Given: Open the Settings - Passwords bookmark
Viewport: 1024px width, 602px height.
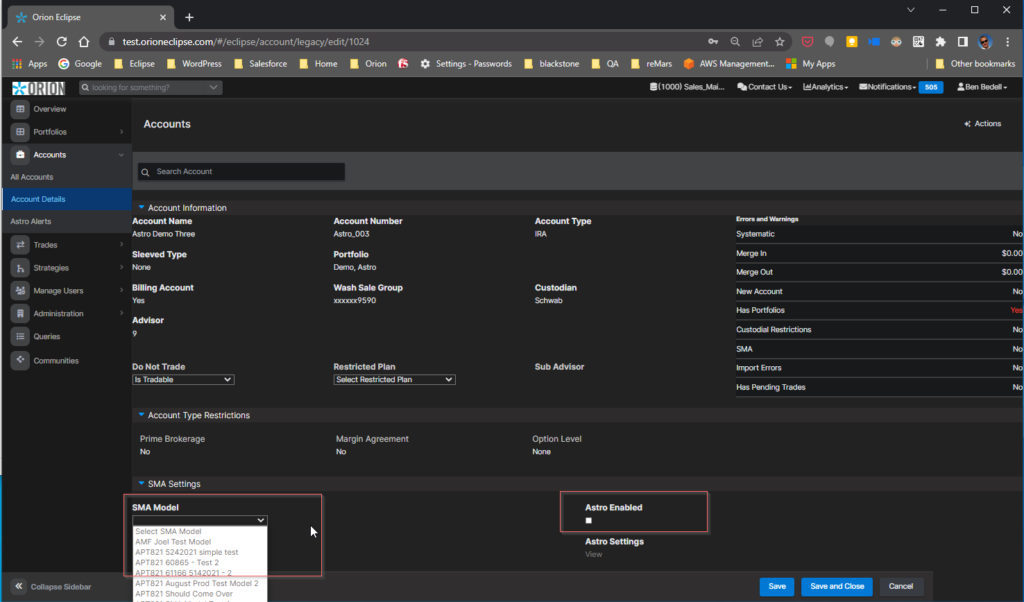Looking at the screenshot, I should tap(466, 64).
